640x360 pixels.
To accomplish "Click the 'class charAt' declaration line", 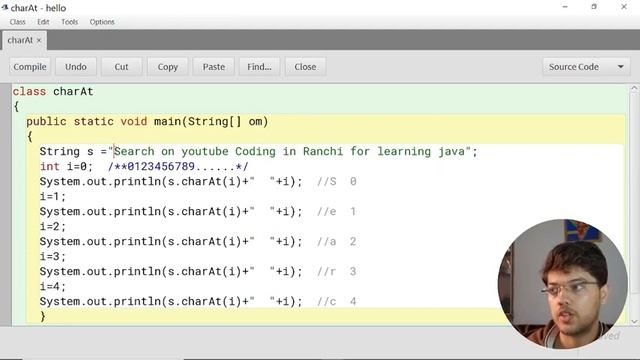I will point(53,91).
